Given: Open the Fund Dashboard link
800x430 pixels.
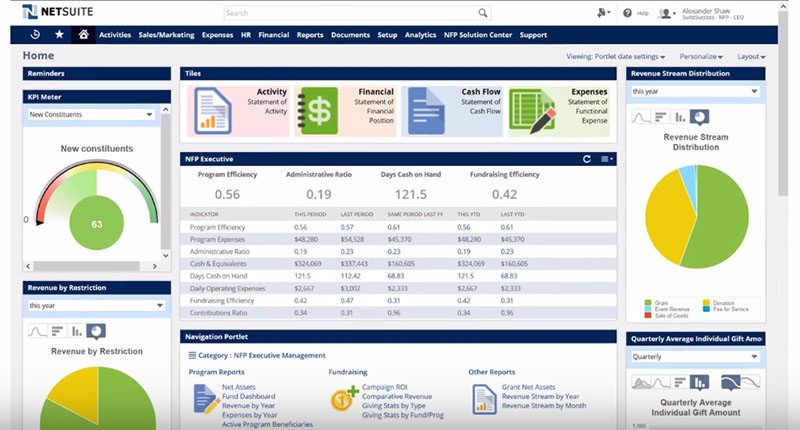Looking at the screenshot, I should 248,396.
